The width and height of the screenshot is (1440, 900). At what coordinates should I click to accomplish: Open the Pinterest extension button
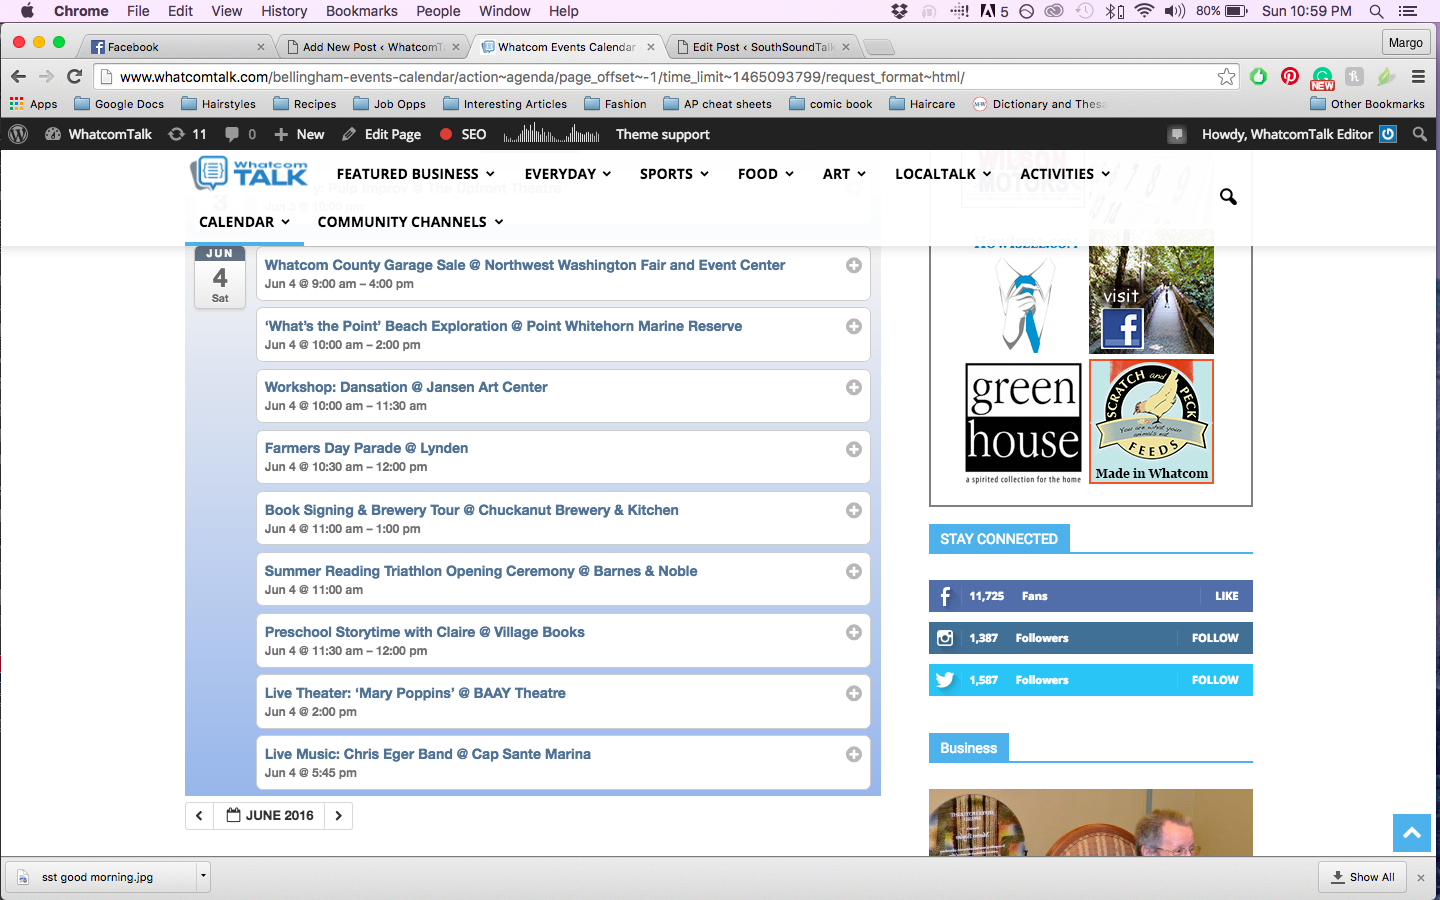pos(1290,77)
